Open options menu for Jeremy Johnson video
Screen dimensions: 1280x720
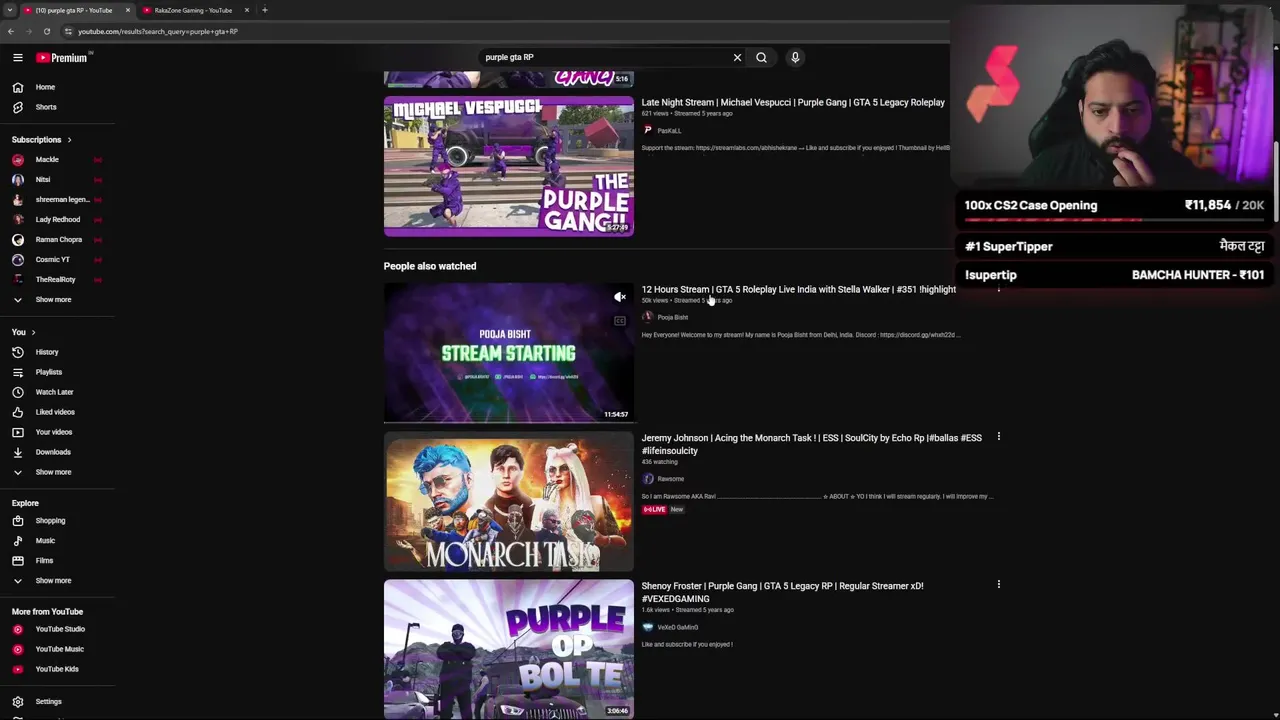(x=998, y=437)
